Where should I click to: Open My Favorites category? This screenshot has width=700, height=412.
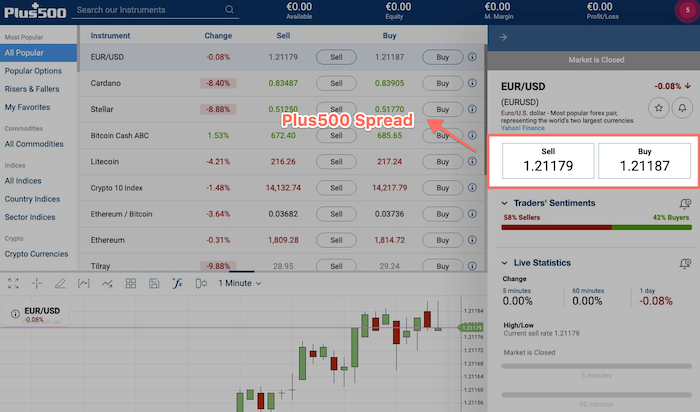[27, 107]
